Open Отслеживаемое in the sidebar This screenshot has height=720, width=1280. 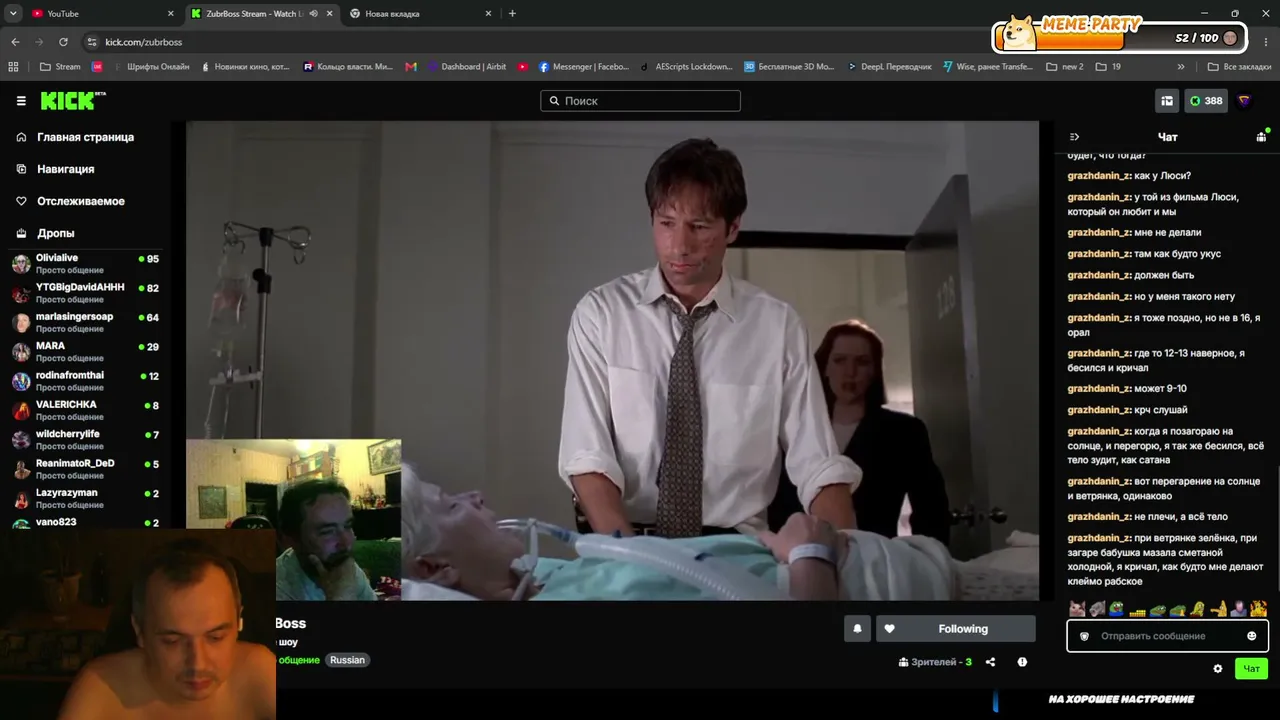70,201
